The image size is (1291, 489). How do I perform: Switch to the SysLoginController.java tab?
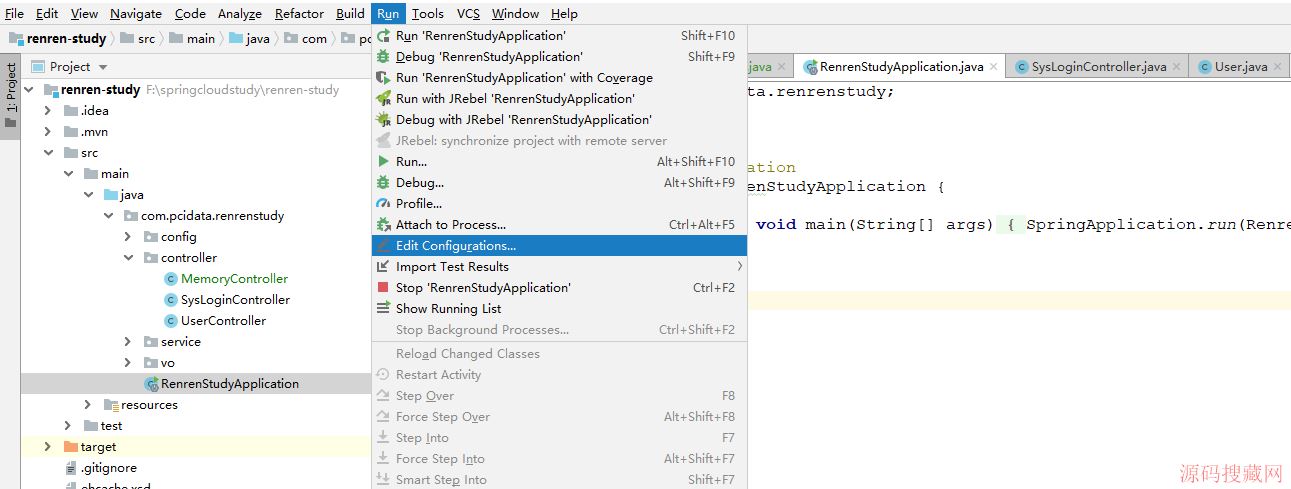(x=1098, y=67)
